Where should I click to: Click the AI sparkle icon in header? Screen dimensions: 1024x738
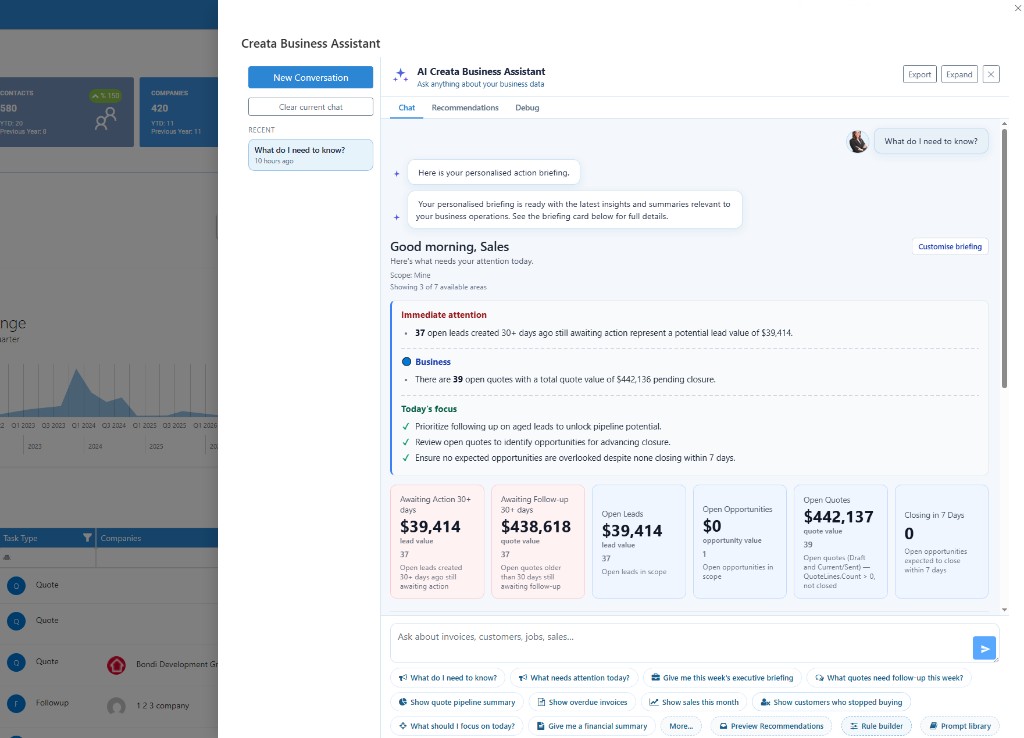click(x=400, y=76)
